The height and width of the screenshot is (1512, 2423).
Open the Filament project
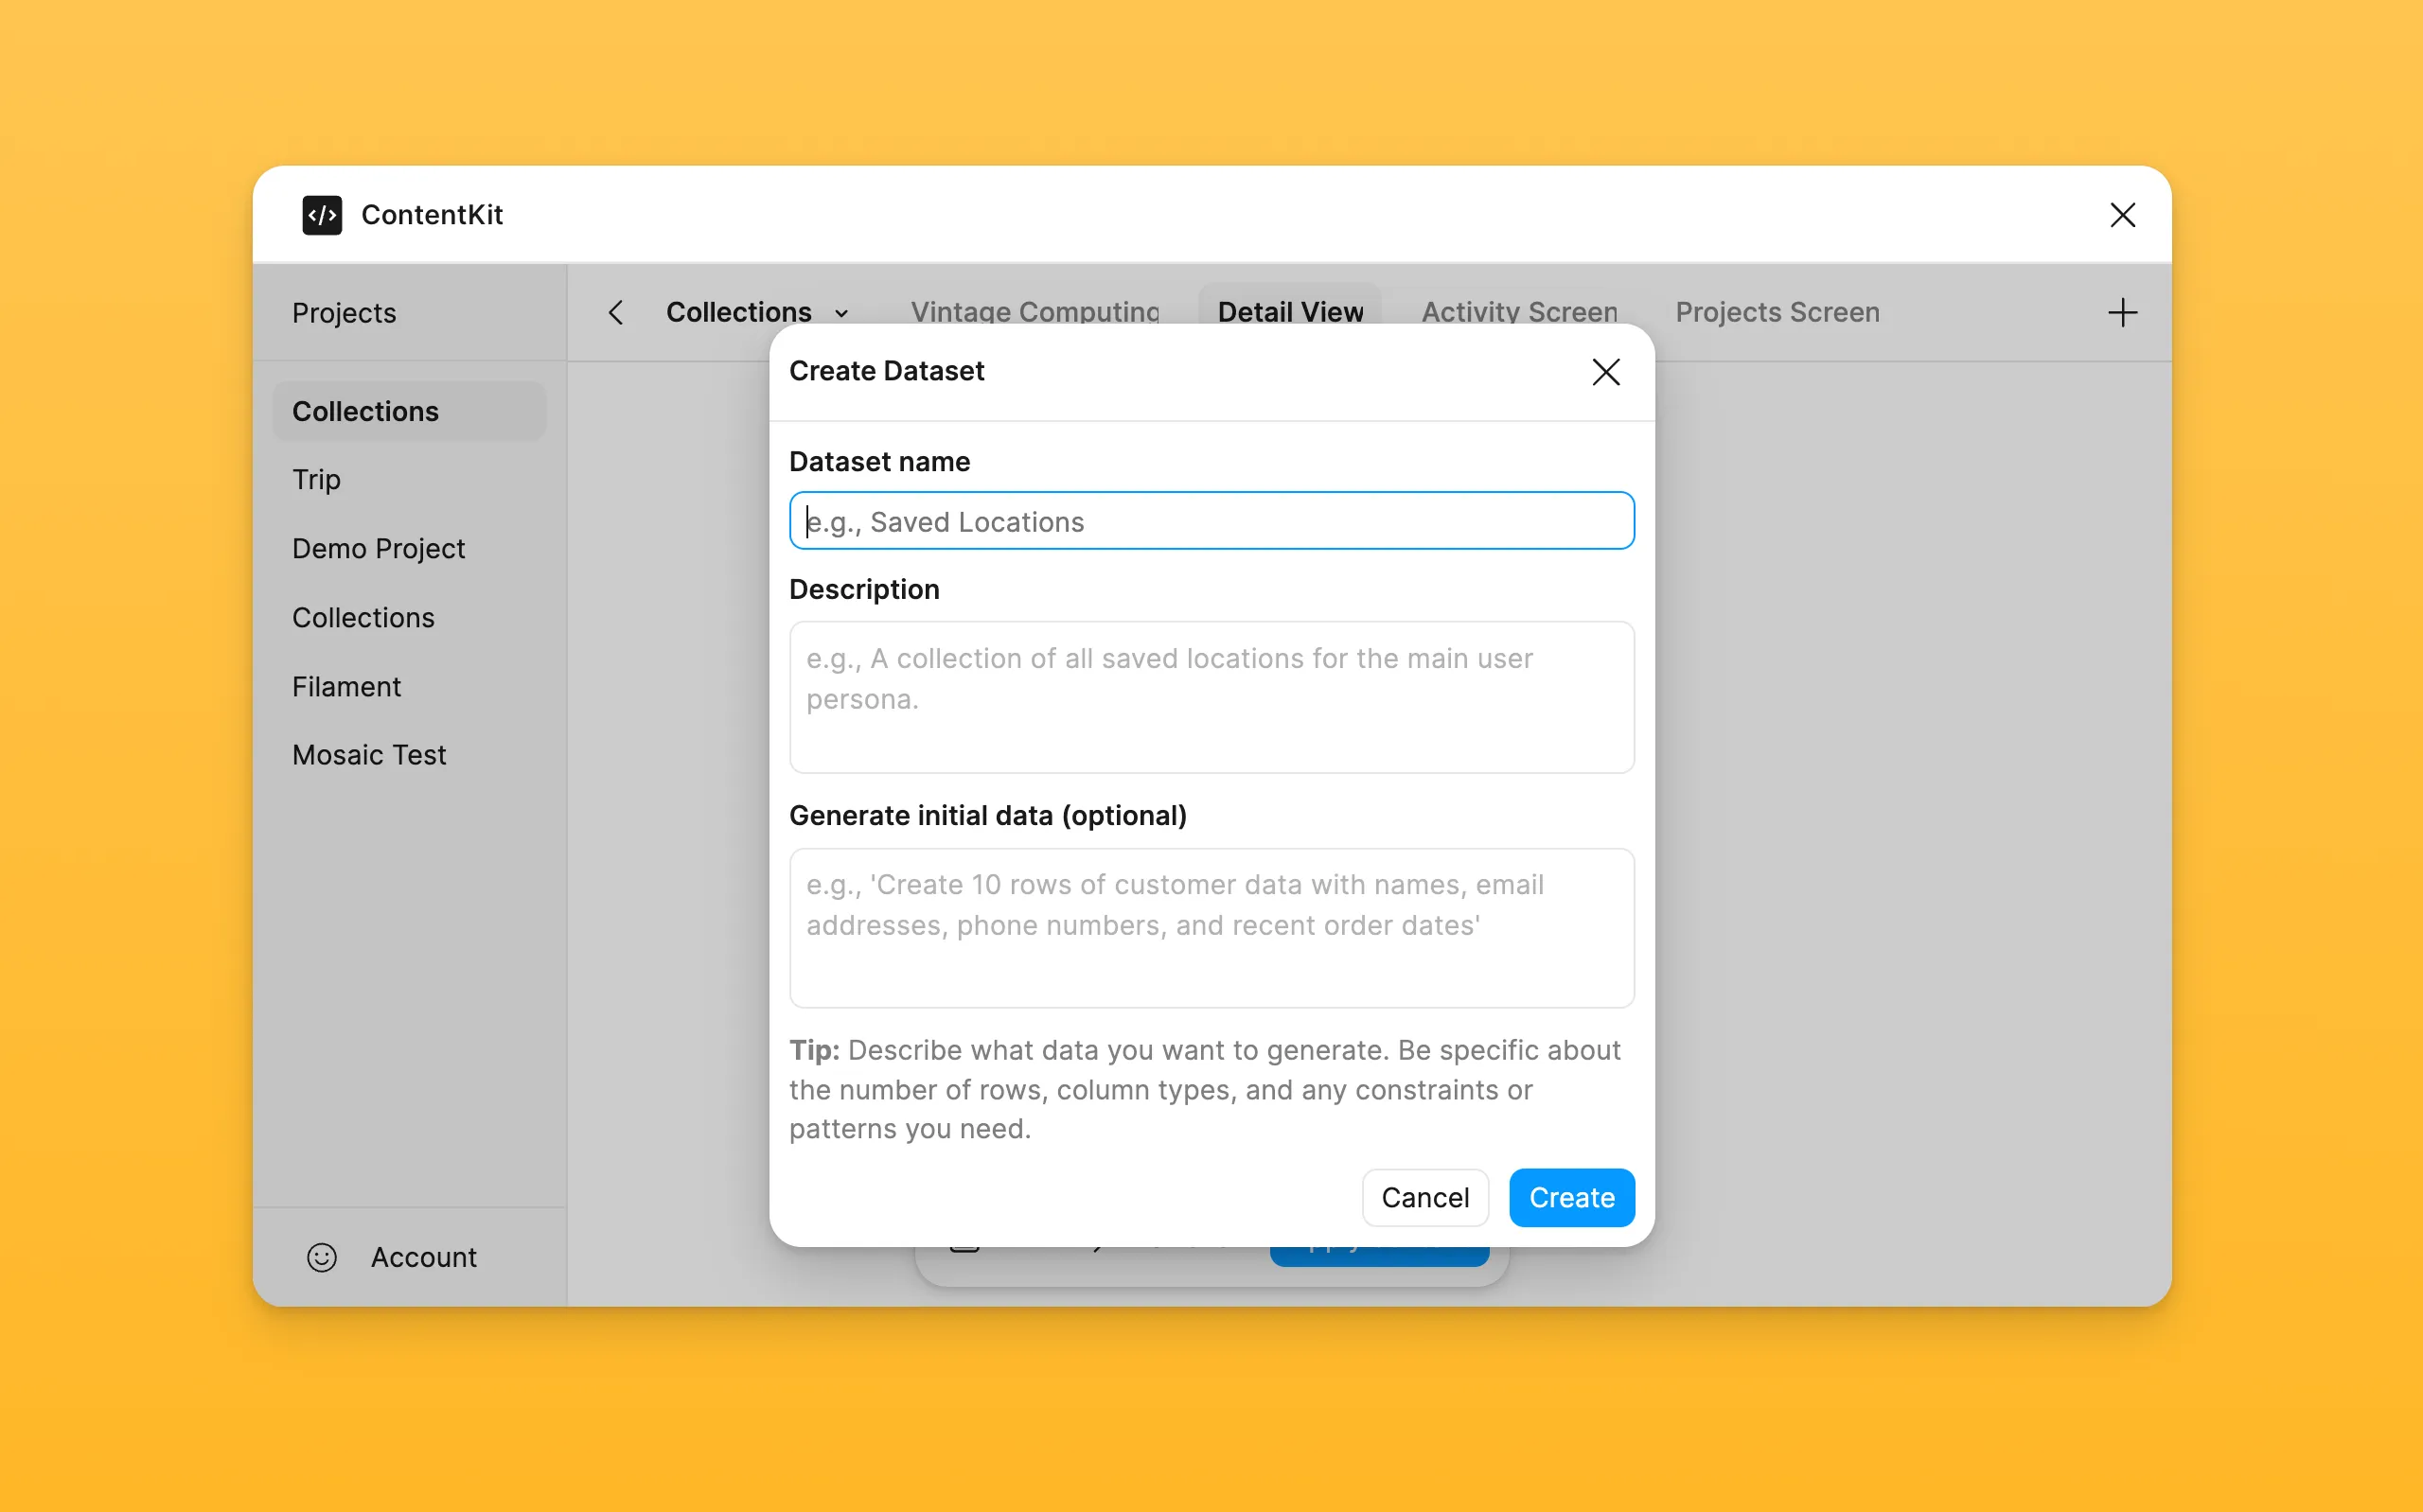coord(345,686)
